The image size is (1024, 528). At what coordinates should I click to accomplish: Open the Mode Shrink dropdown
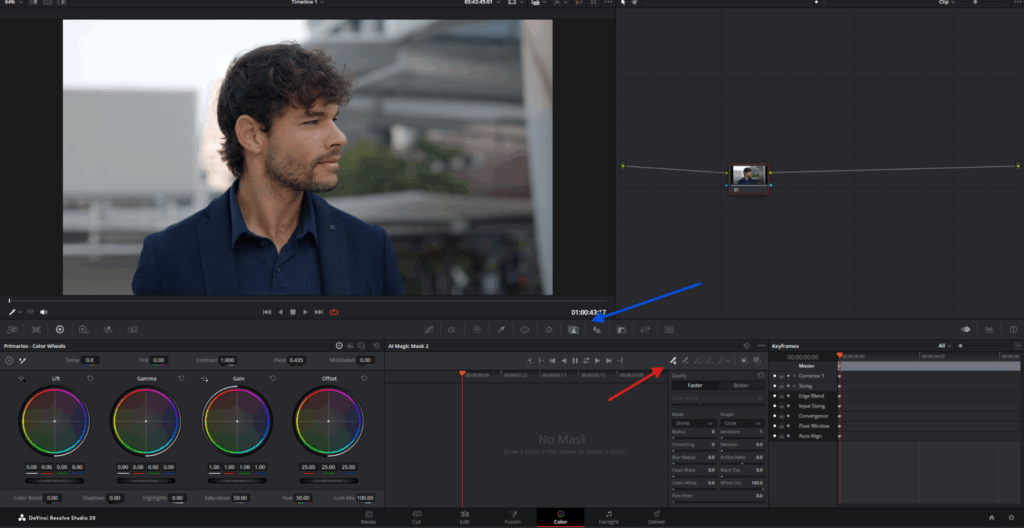click(x=694, y=423)
